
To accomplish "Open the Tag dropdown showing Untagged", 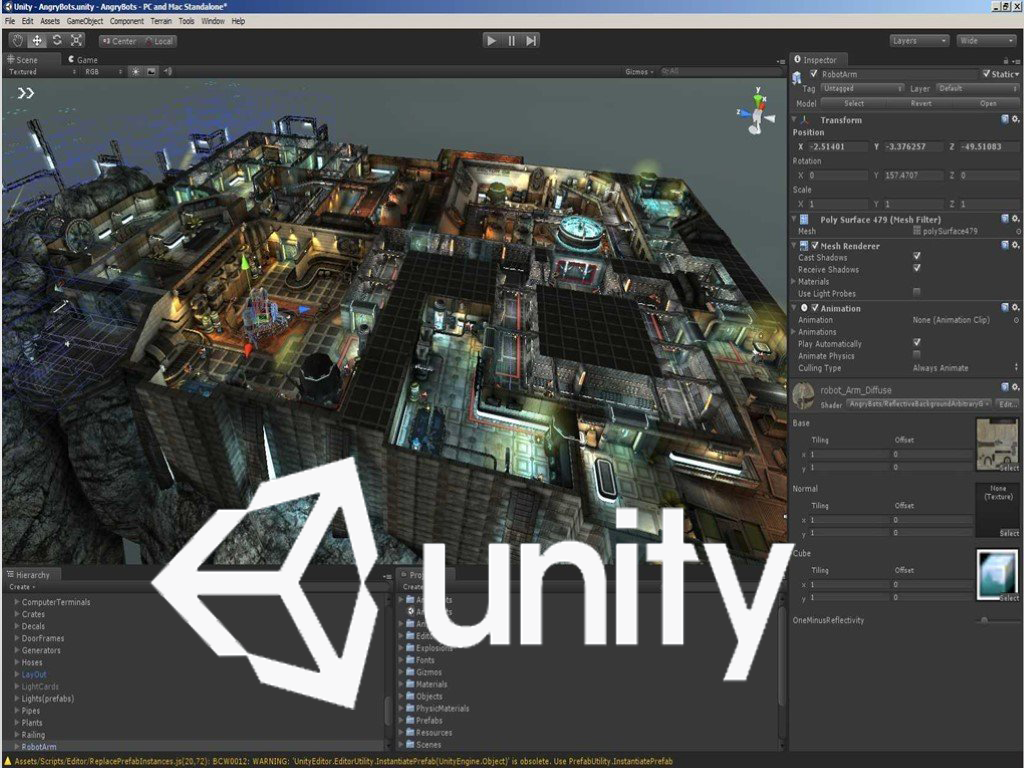I will click(x=862, y=89).
